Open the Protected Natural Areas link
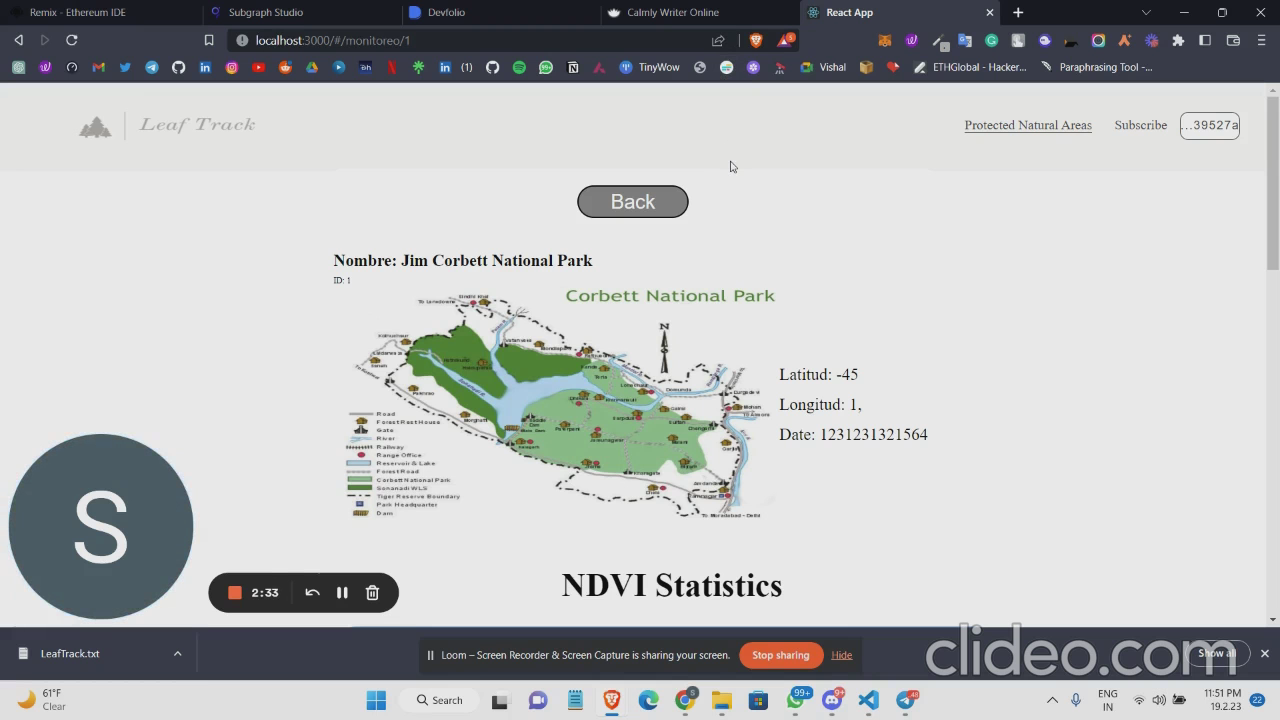This screenshot has height=720, width=1280. (x=1028, y=125)
